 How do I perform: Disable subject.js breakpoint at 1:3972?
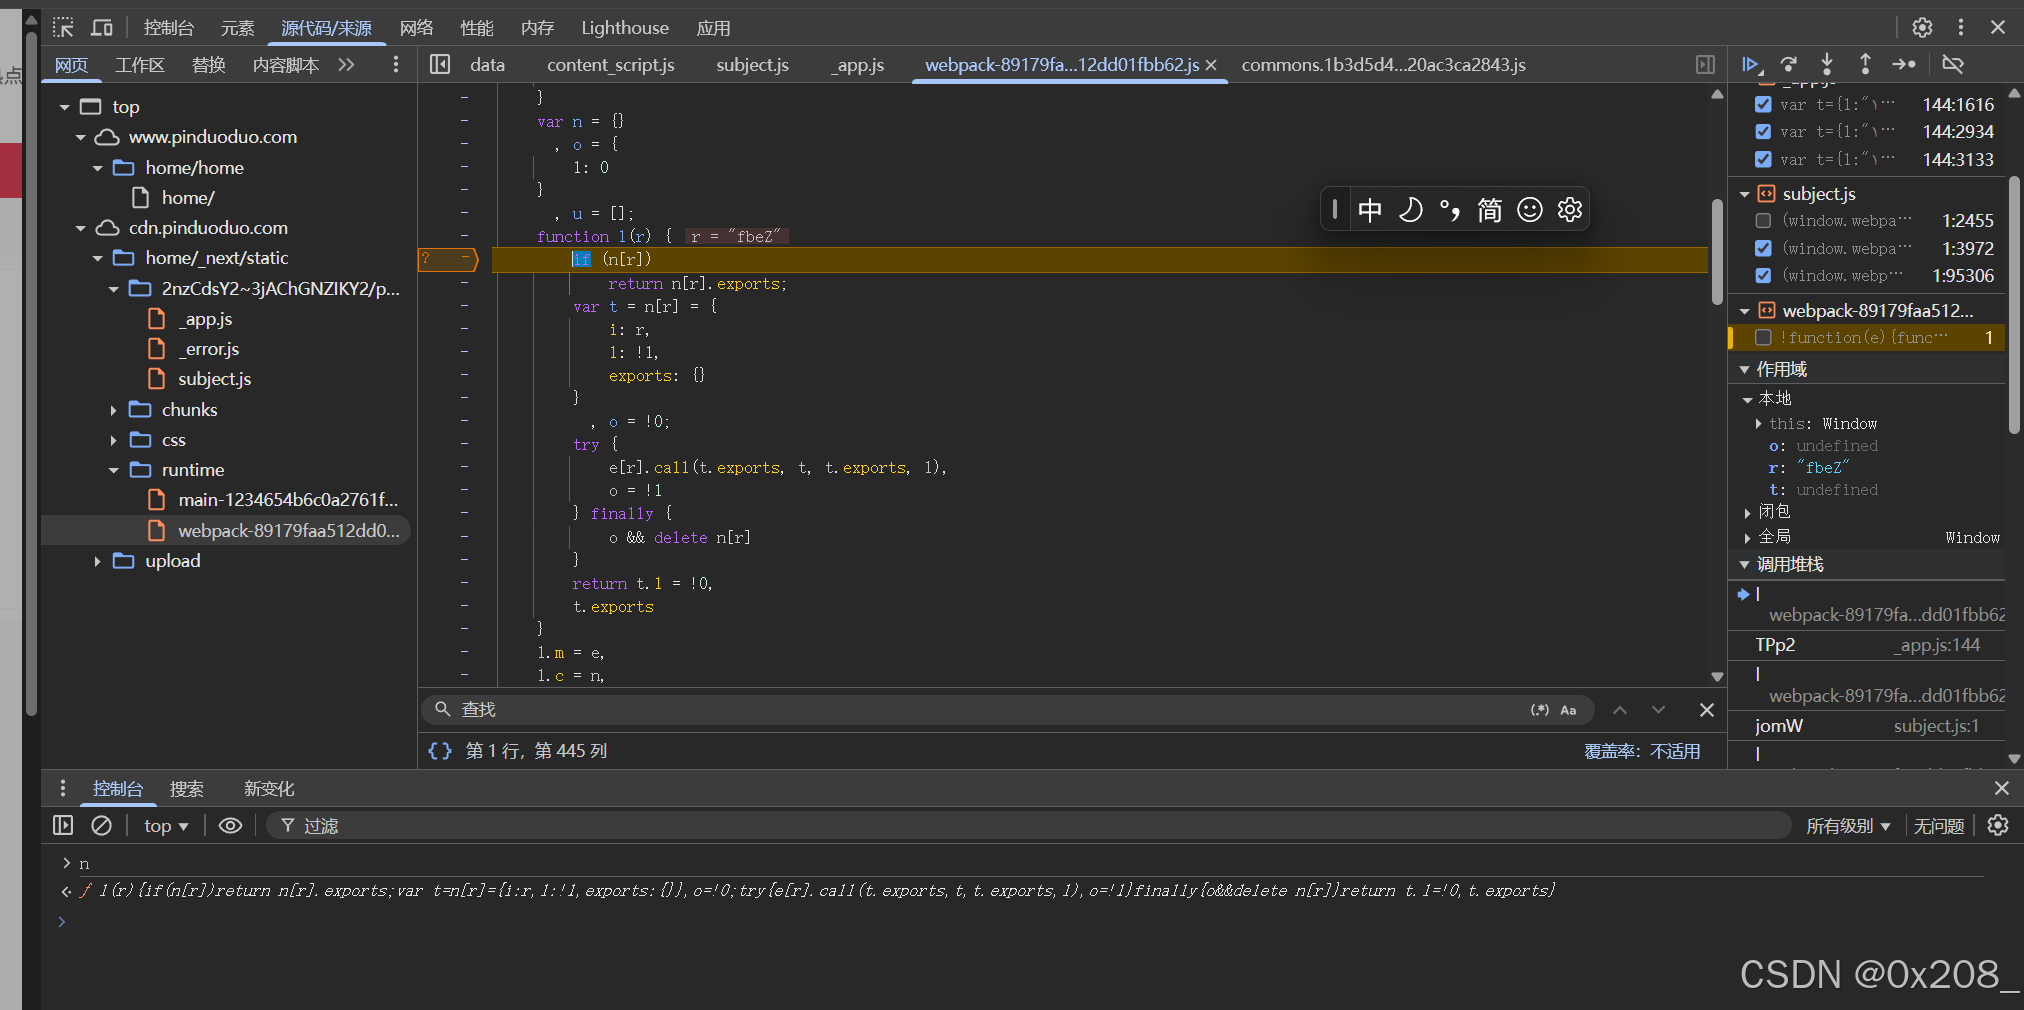coord(1763,249)
